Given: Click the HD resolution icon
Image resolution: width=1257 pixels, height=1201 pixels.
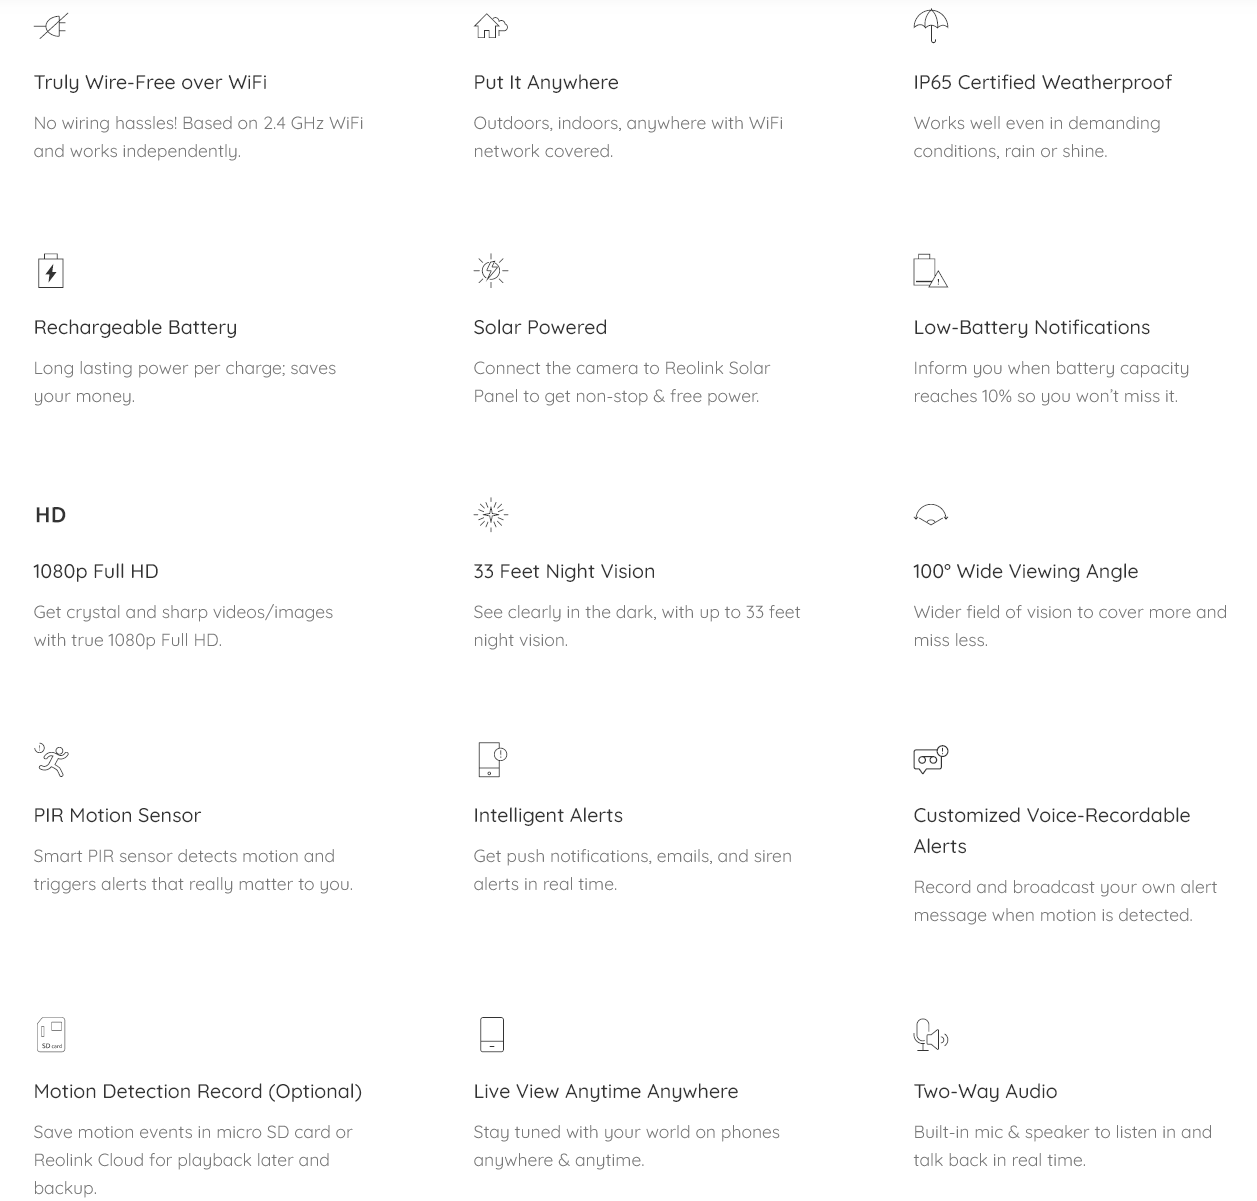Looking at the screenshot, I should tap(50, 515).
